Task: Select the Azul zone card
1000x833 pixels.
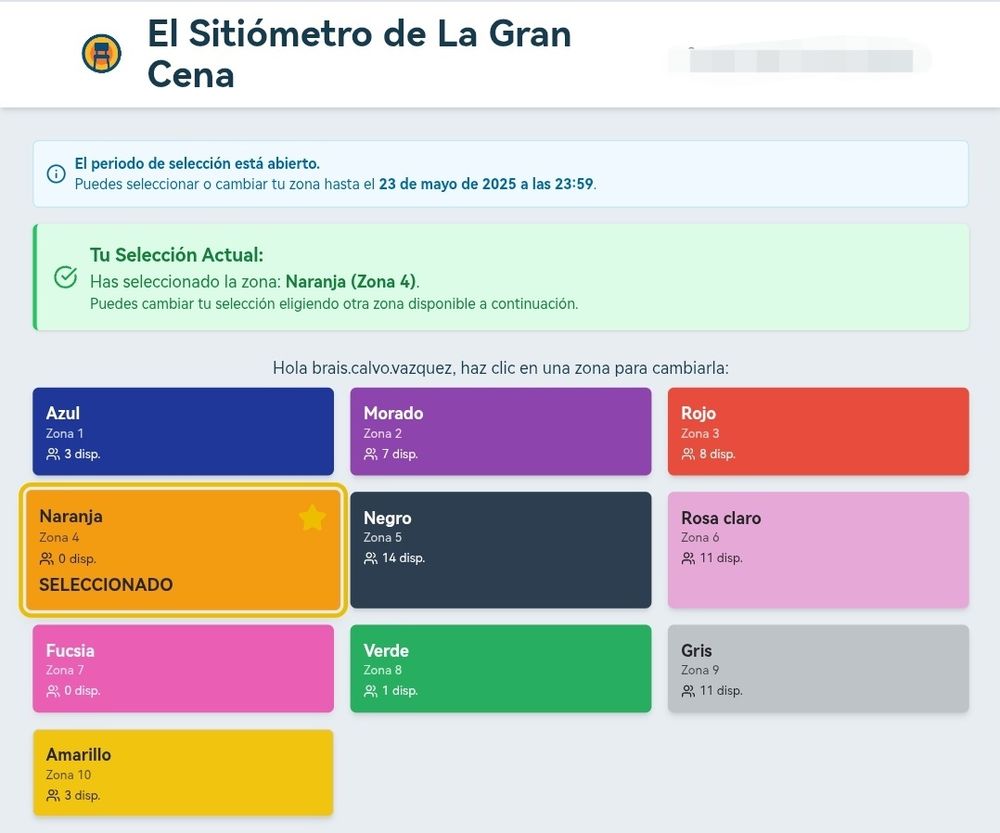Action: pyautogui.click(x=183, y=431)
